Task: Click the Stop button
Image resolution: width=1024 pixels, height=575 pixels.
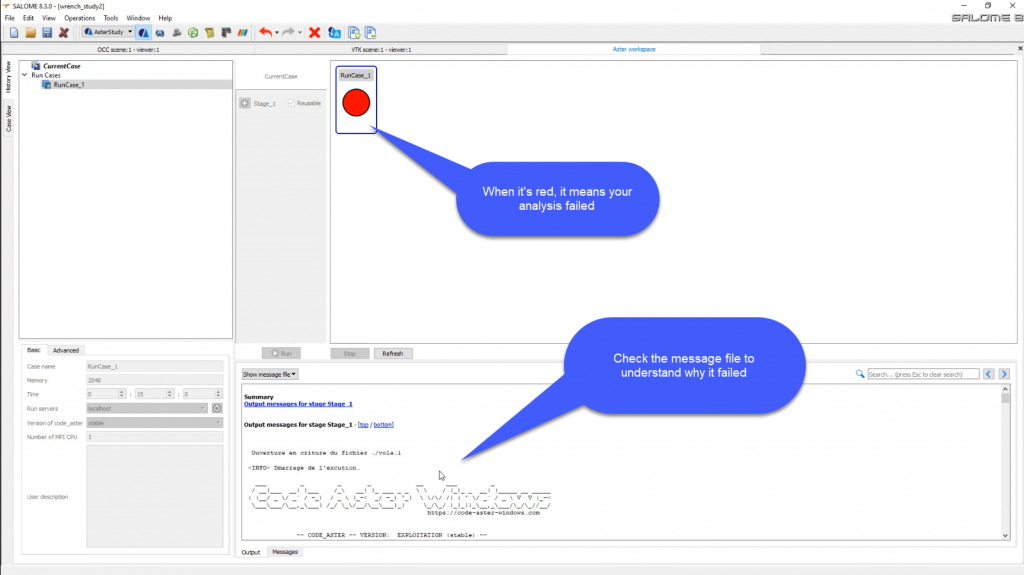Action: coord(349,353)
